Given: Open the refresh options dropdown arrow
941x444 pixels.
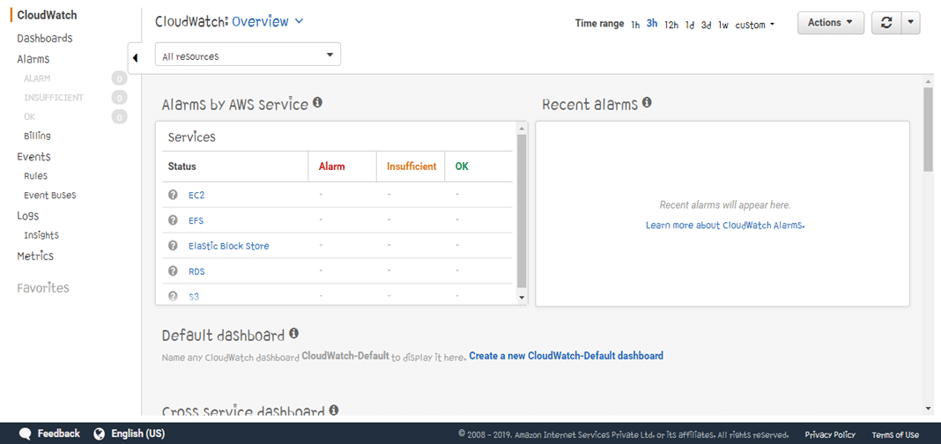Looking at the screenshot, I should [x=910, y=23].
